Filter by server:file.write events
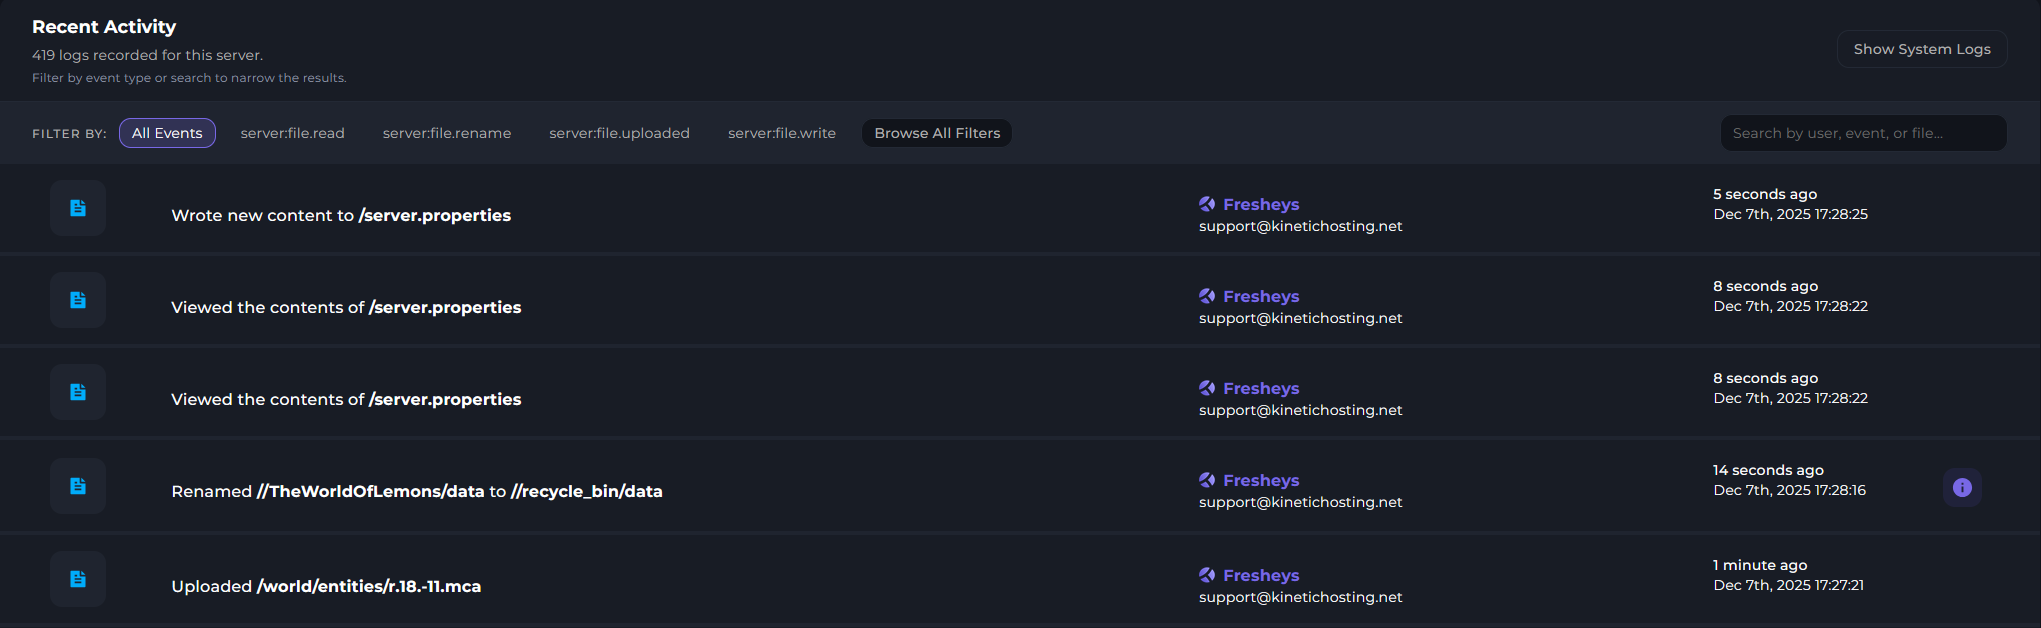2041x628 pixels. click(x=781, y=133)
